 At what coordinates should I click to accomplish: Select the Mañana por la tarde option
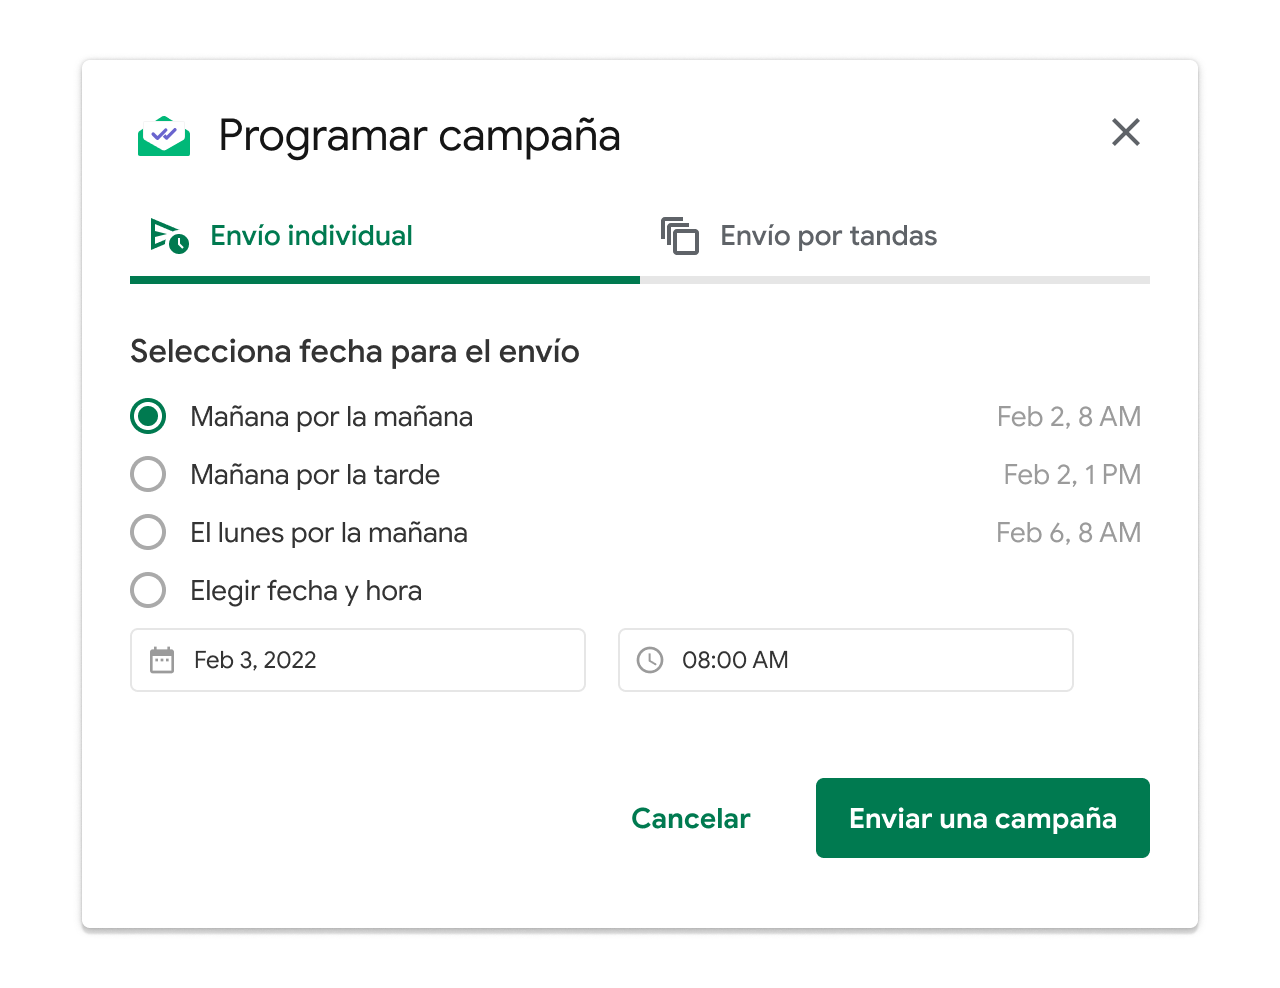point(148,474)
